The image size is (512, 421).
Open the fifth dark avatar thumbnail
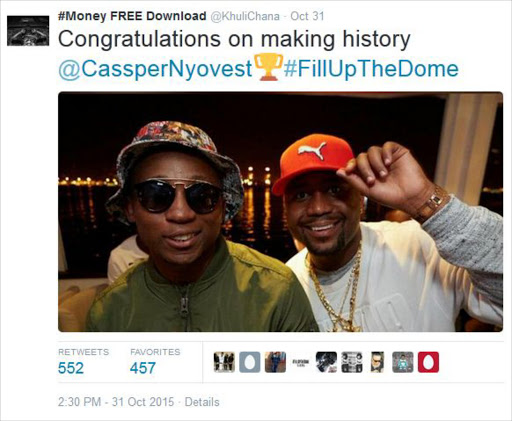pyautogui.click(x=326, y=362)
